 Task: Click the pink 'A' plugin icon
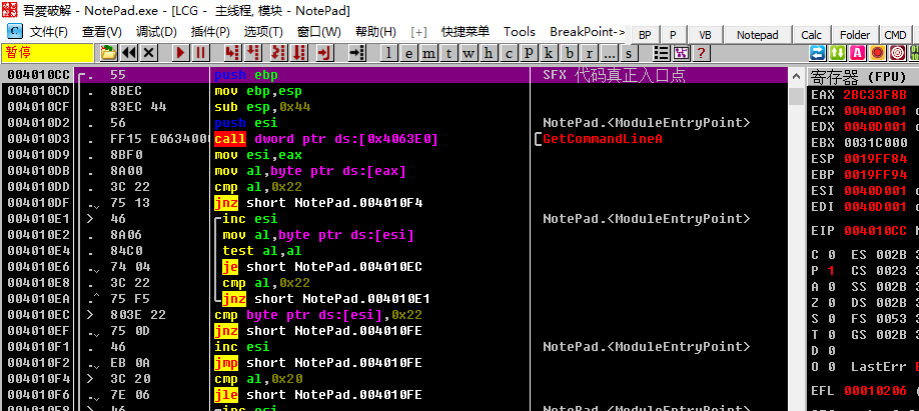click(x=857, y=53)
